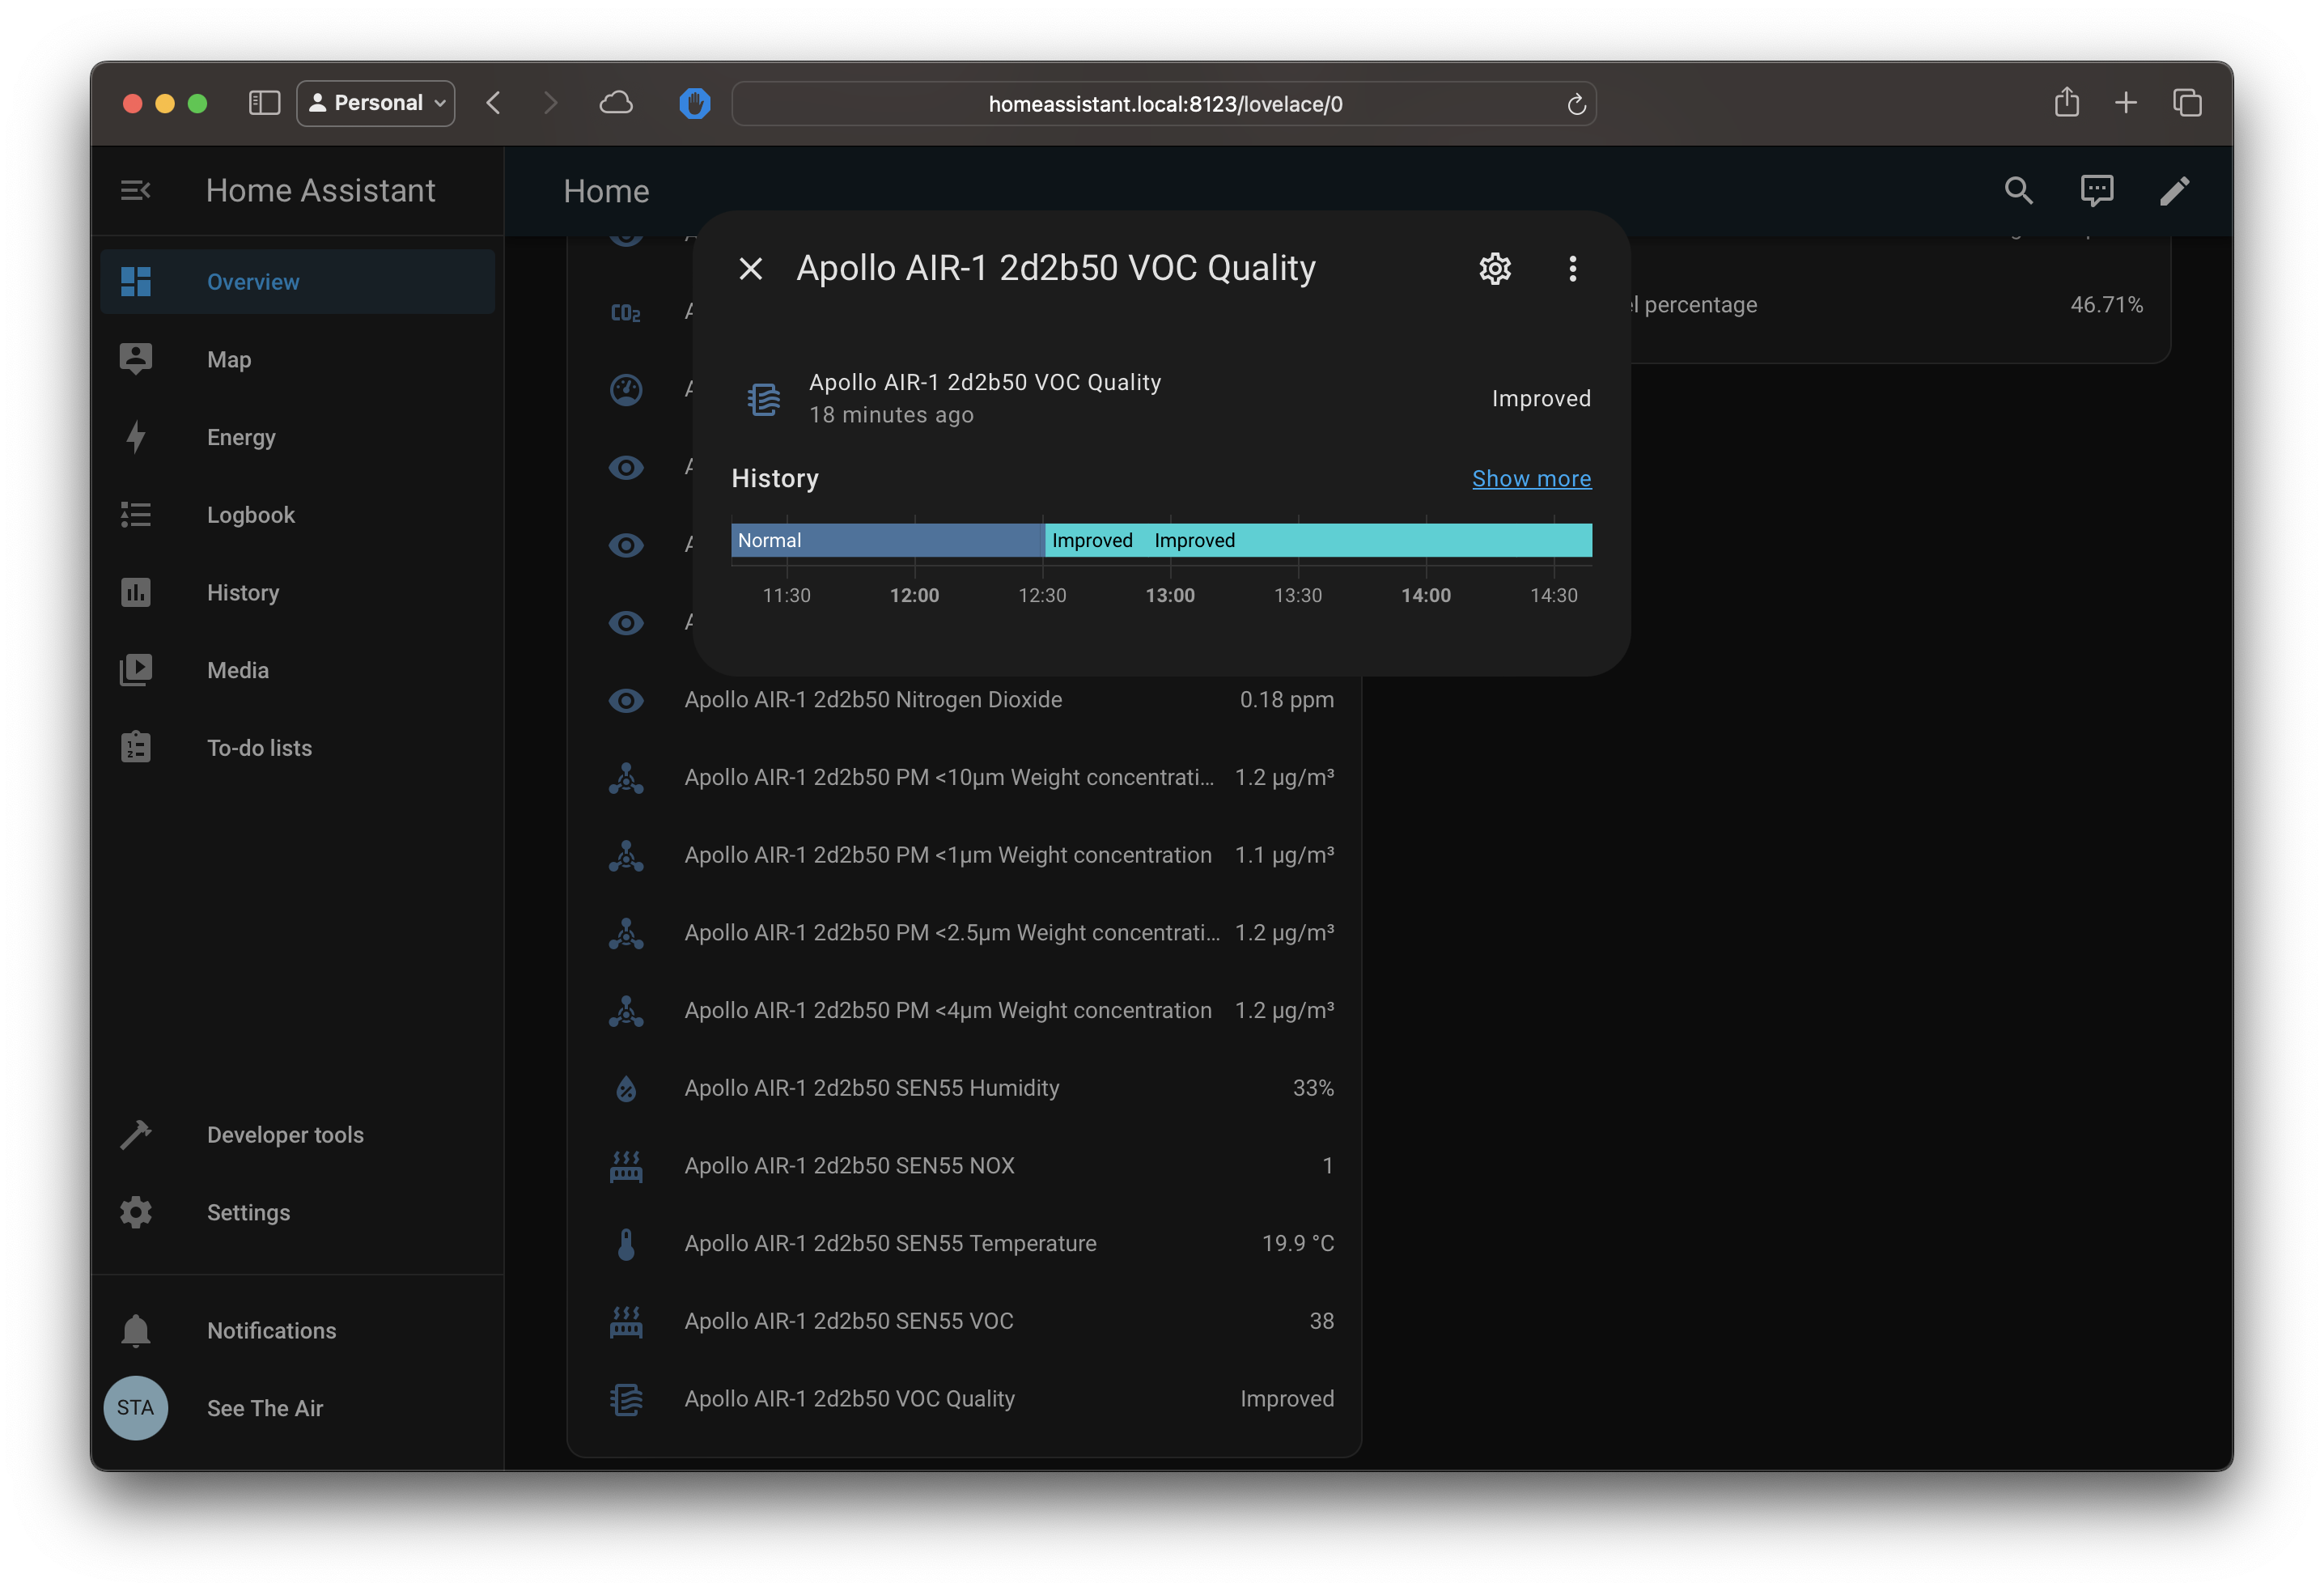
Task: Open Developer tools from the sidebar
Action: pos(285,1134)
